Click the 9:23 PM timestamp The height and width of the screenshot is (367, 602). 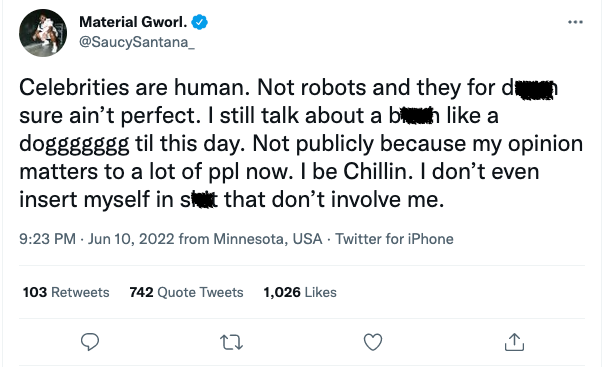47,239
